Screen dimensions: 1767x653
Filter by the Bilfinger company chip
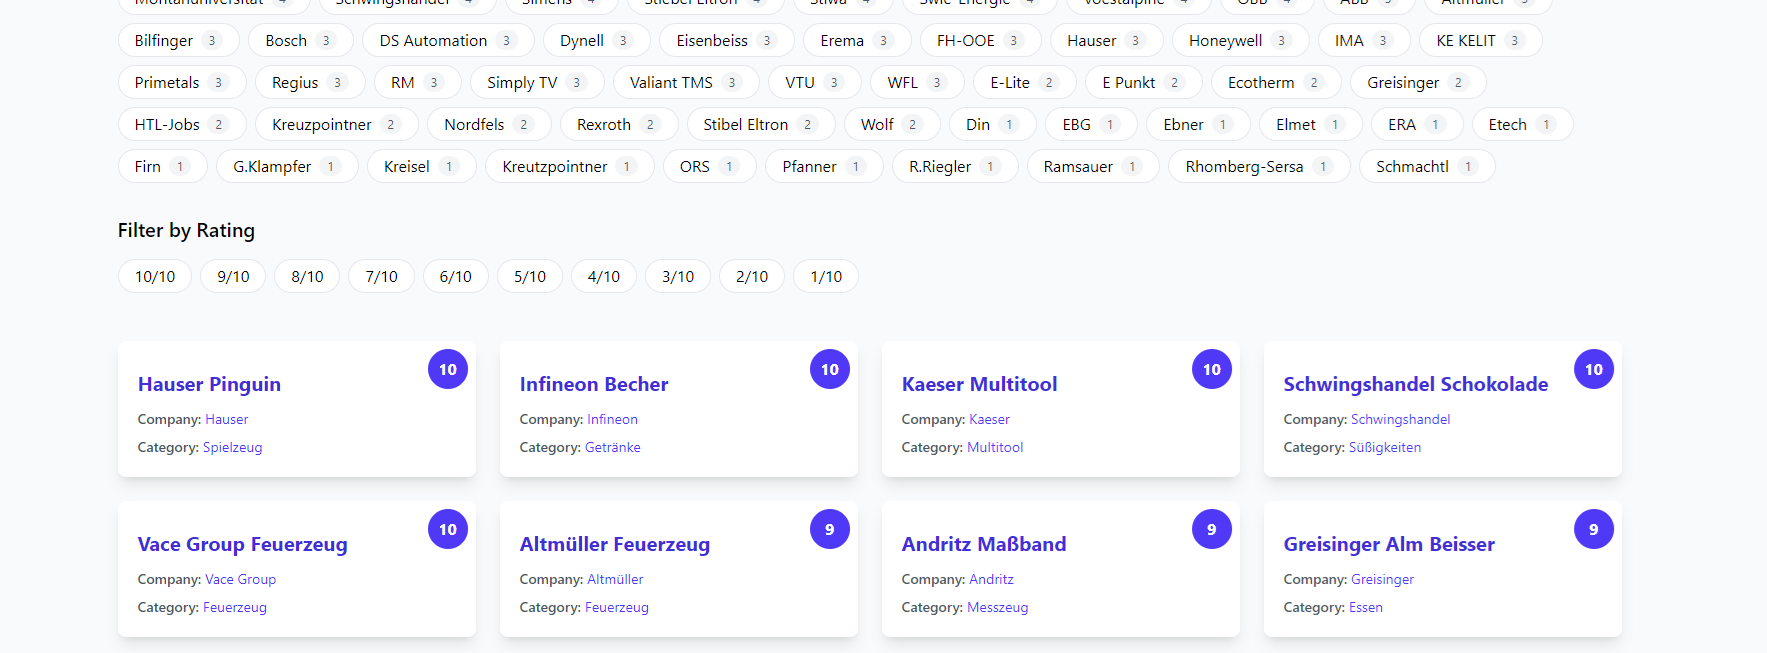click(x=178, y=41)
